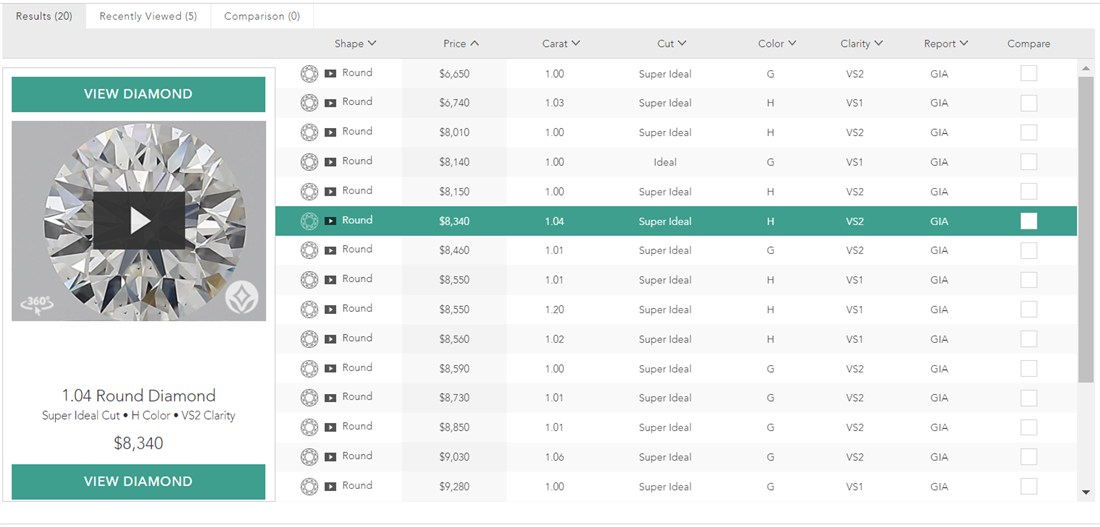The width and height of the screenshot is (1100, 527).
Task: Play the diamond preview video
Action: 139,221
